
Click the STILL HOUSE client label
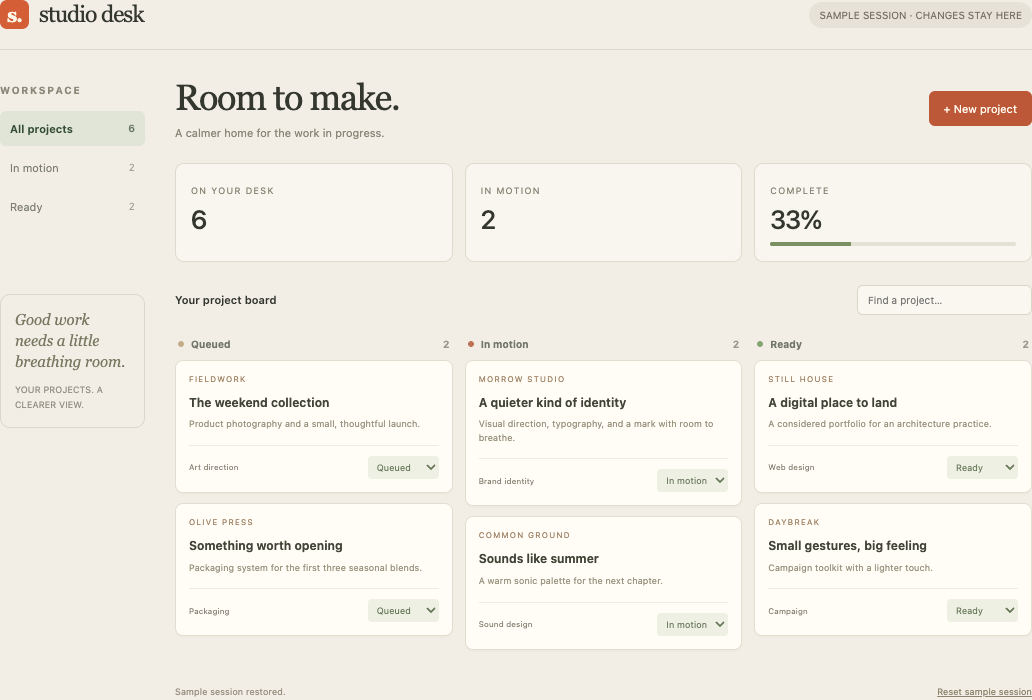pyautogui.click(x=801, y=379)
